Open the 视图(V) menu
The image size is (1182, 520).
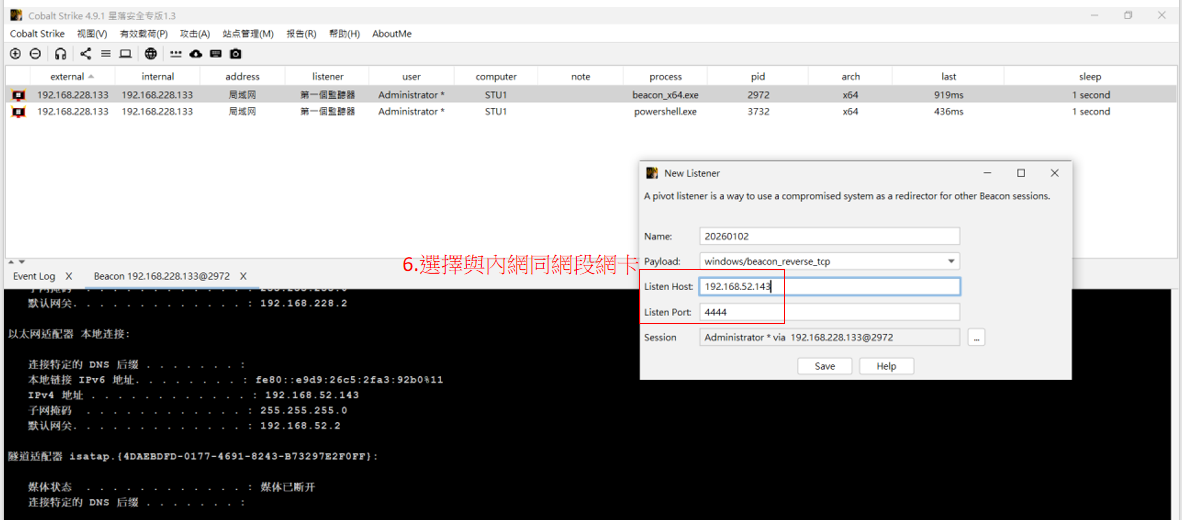(92, 34)
